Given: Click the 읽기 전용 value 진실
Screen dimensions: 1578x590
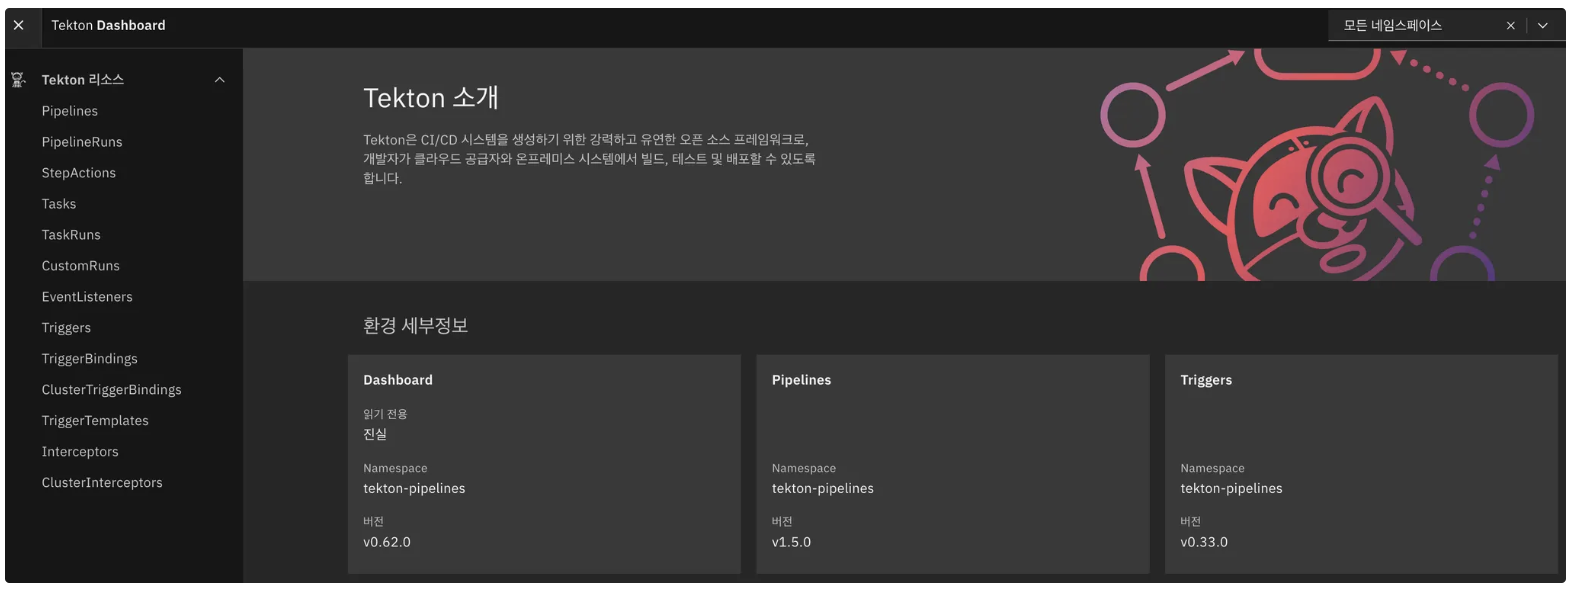Looking at the screenshot, I should [x=375, y=434].
